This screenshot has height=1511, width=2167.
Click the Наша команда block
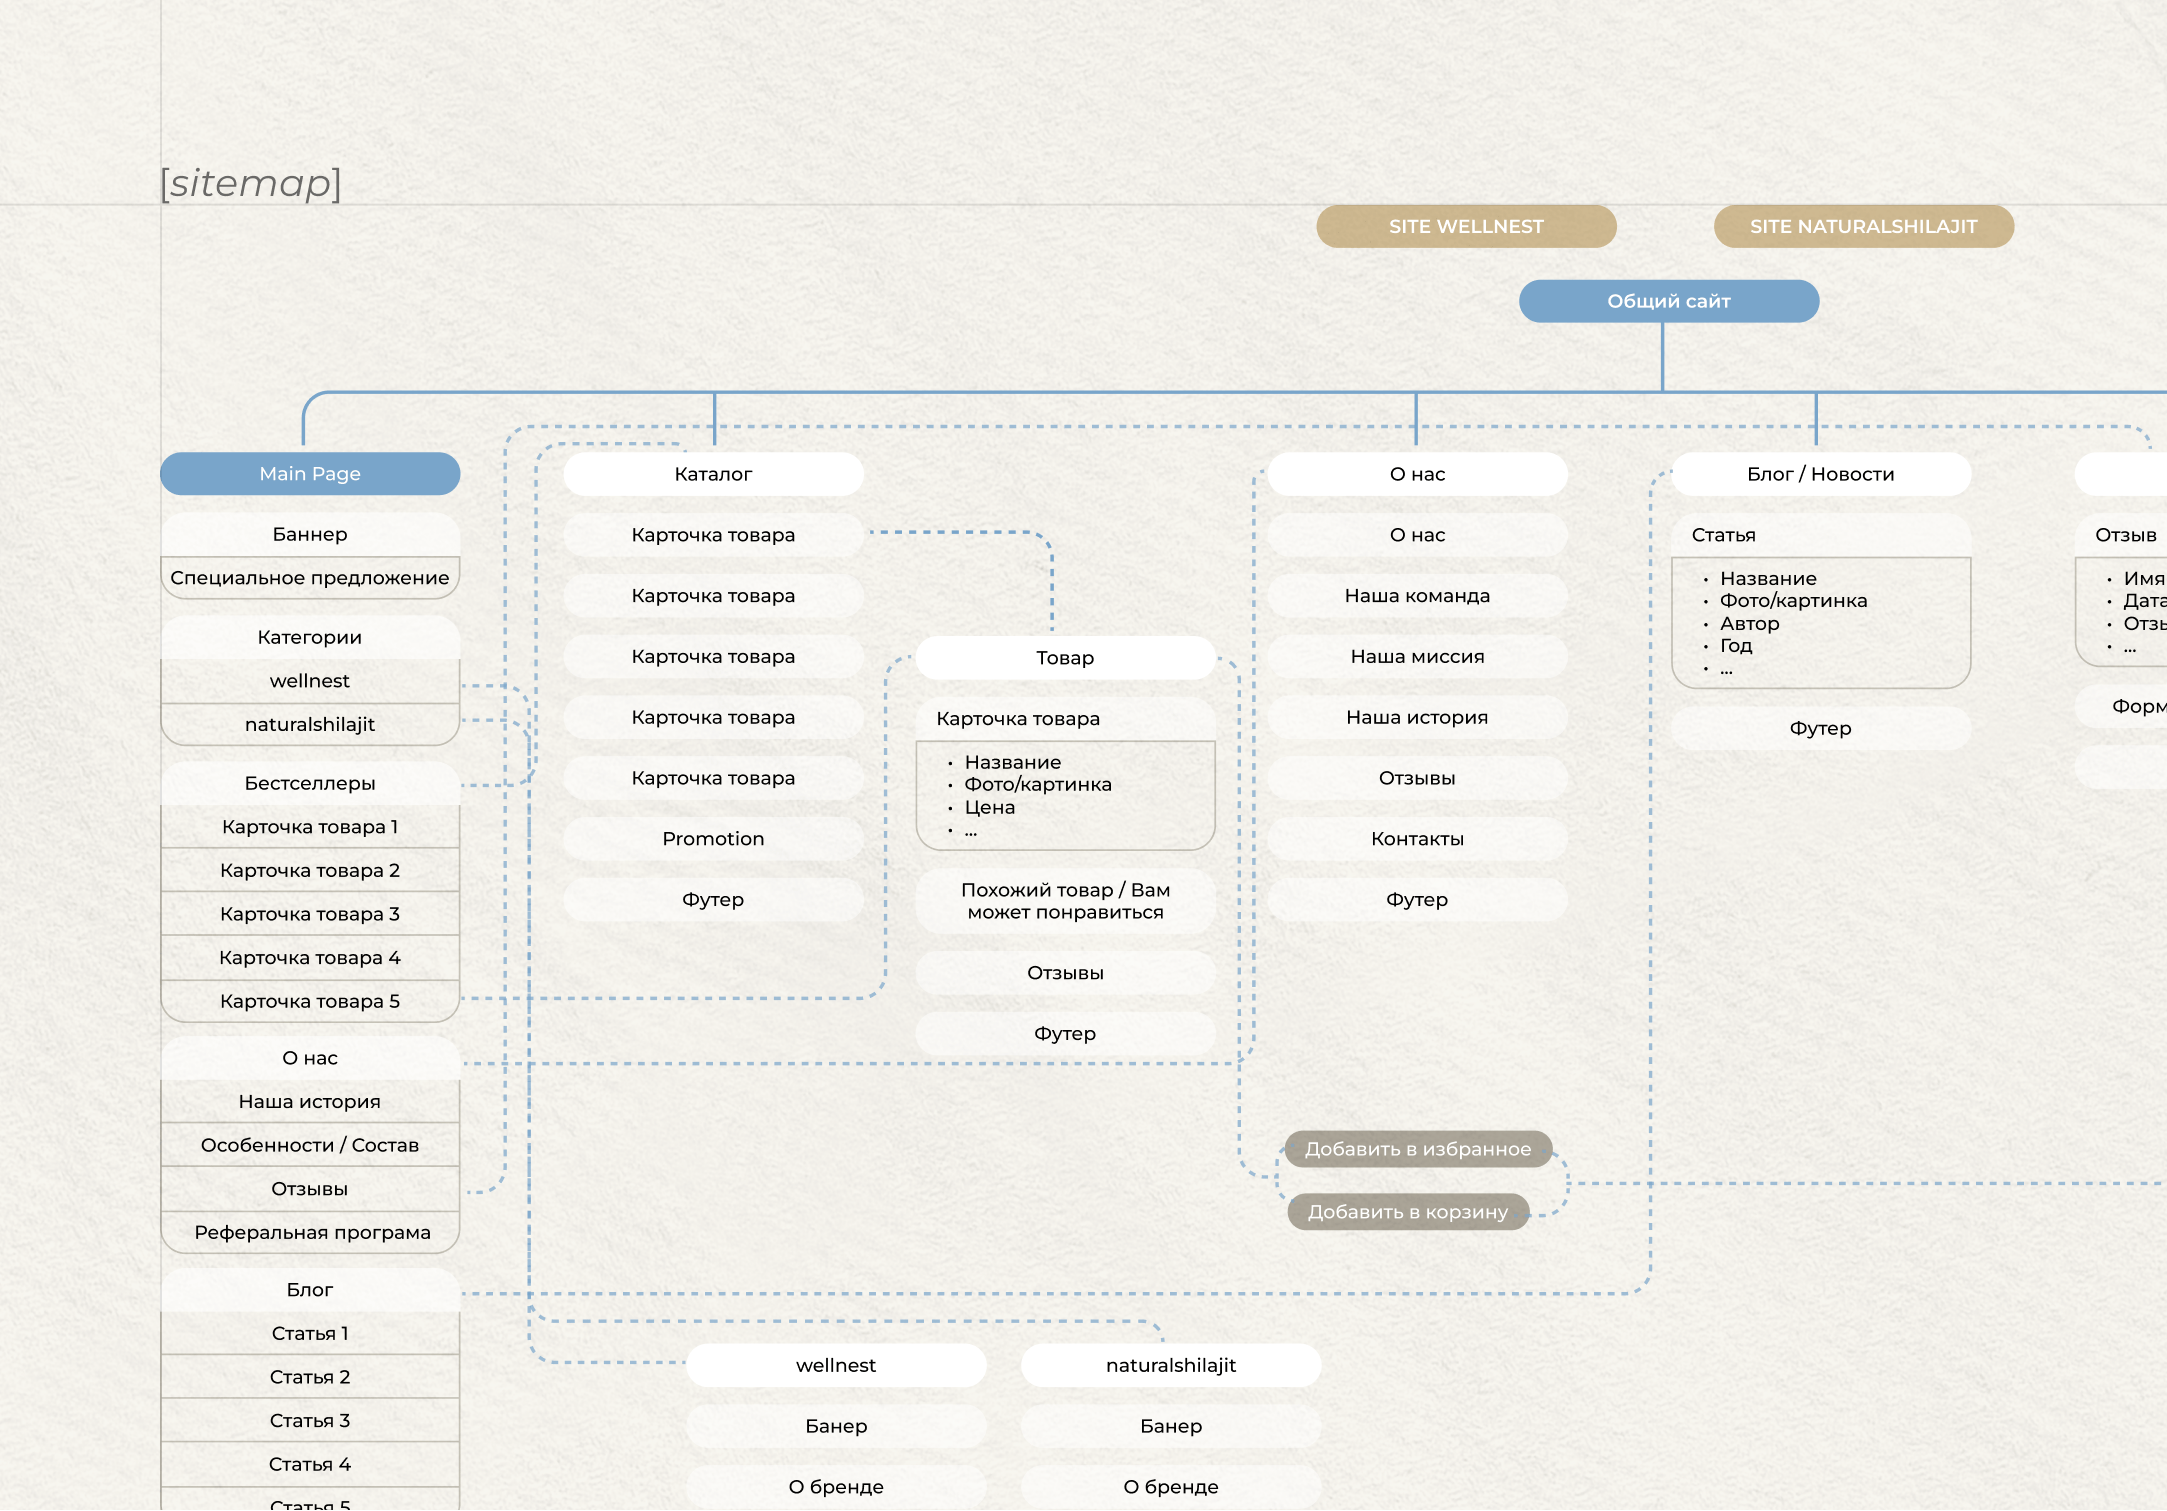pos(1417,596)
